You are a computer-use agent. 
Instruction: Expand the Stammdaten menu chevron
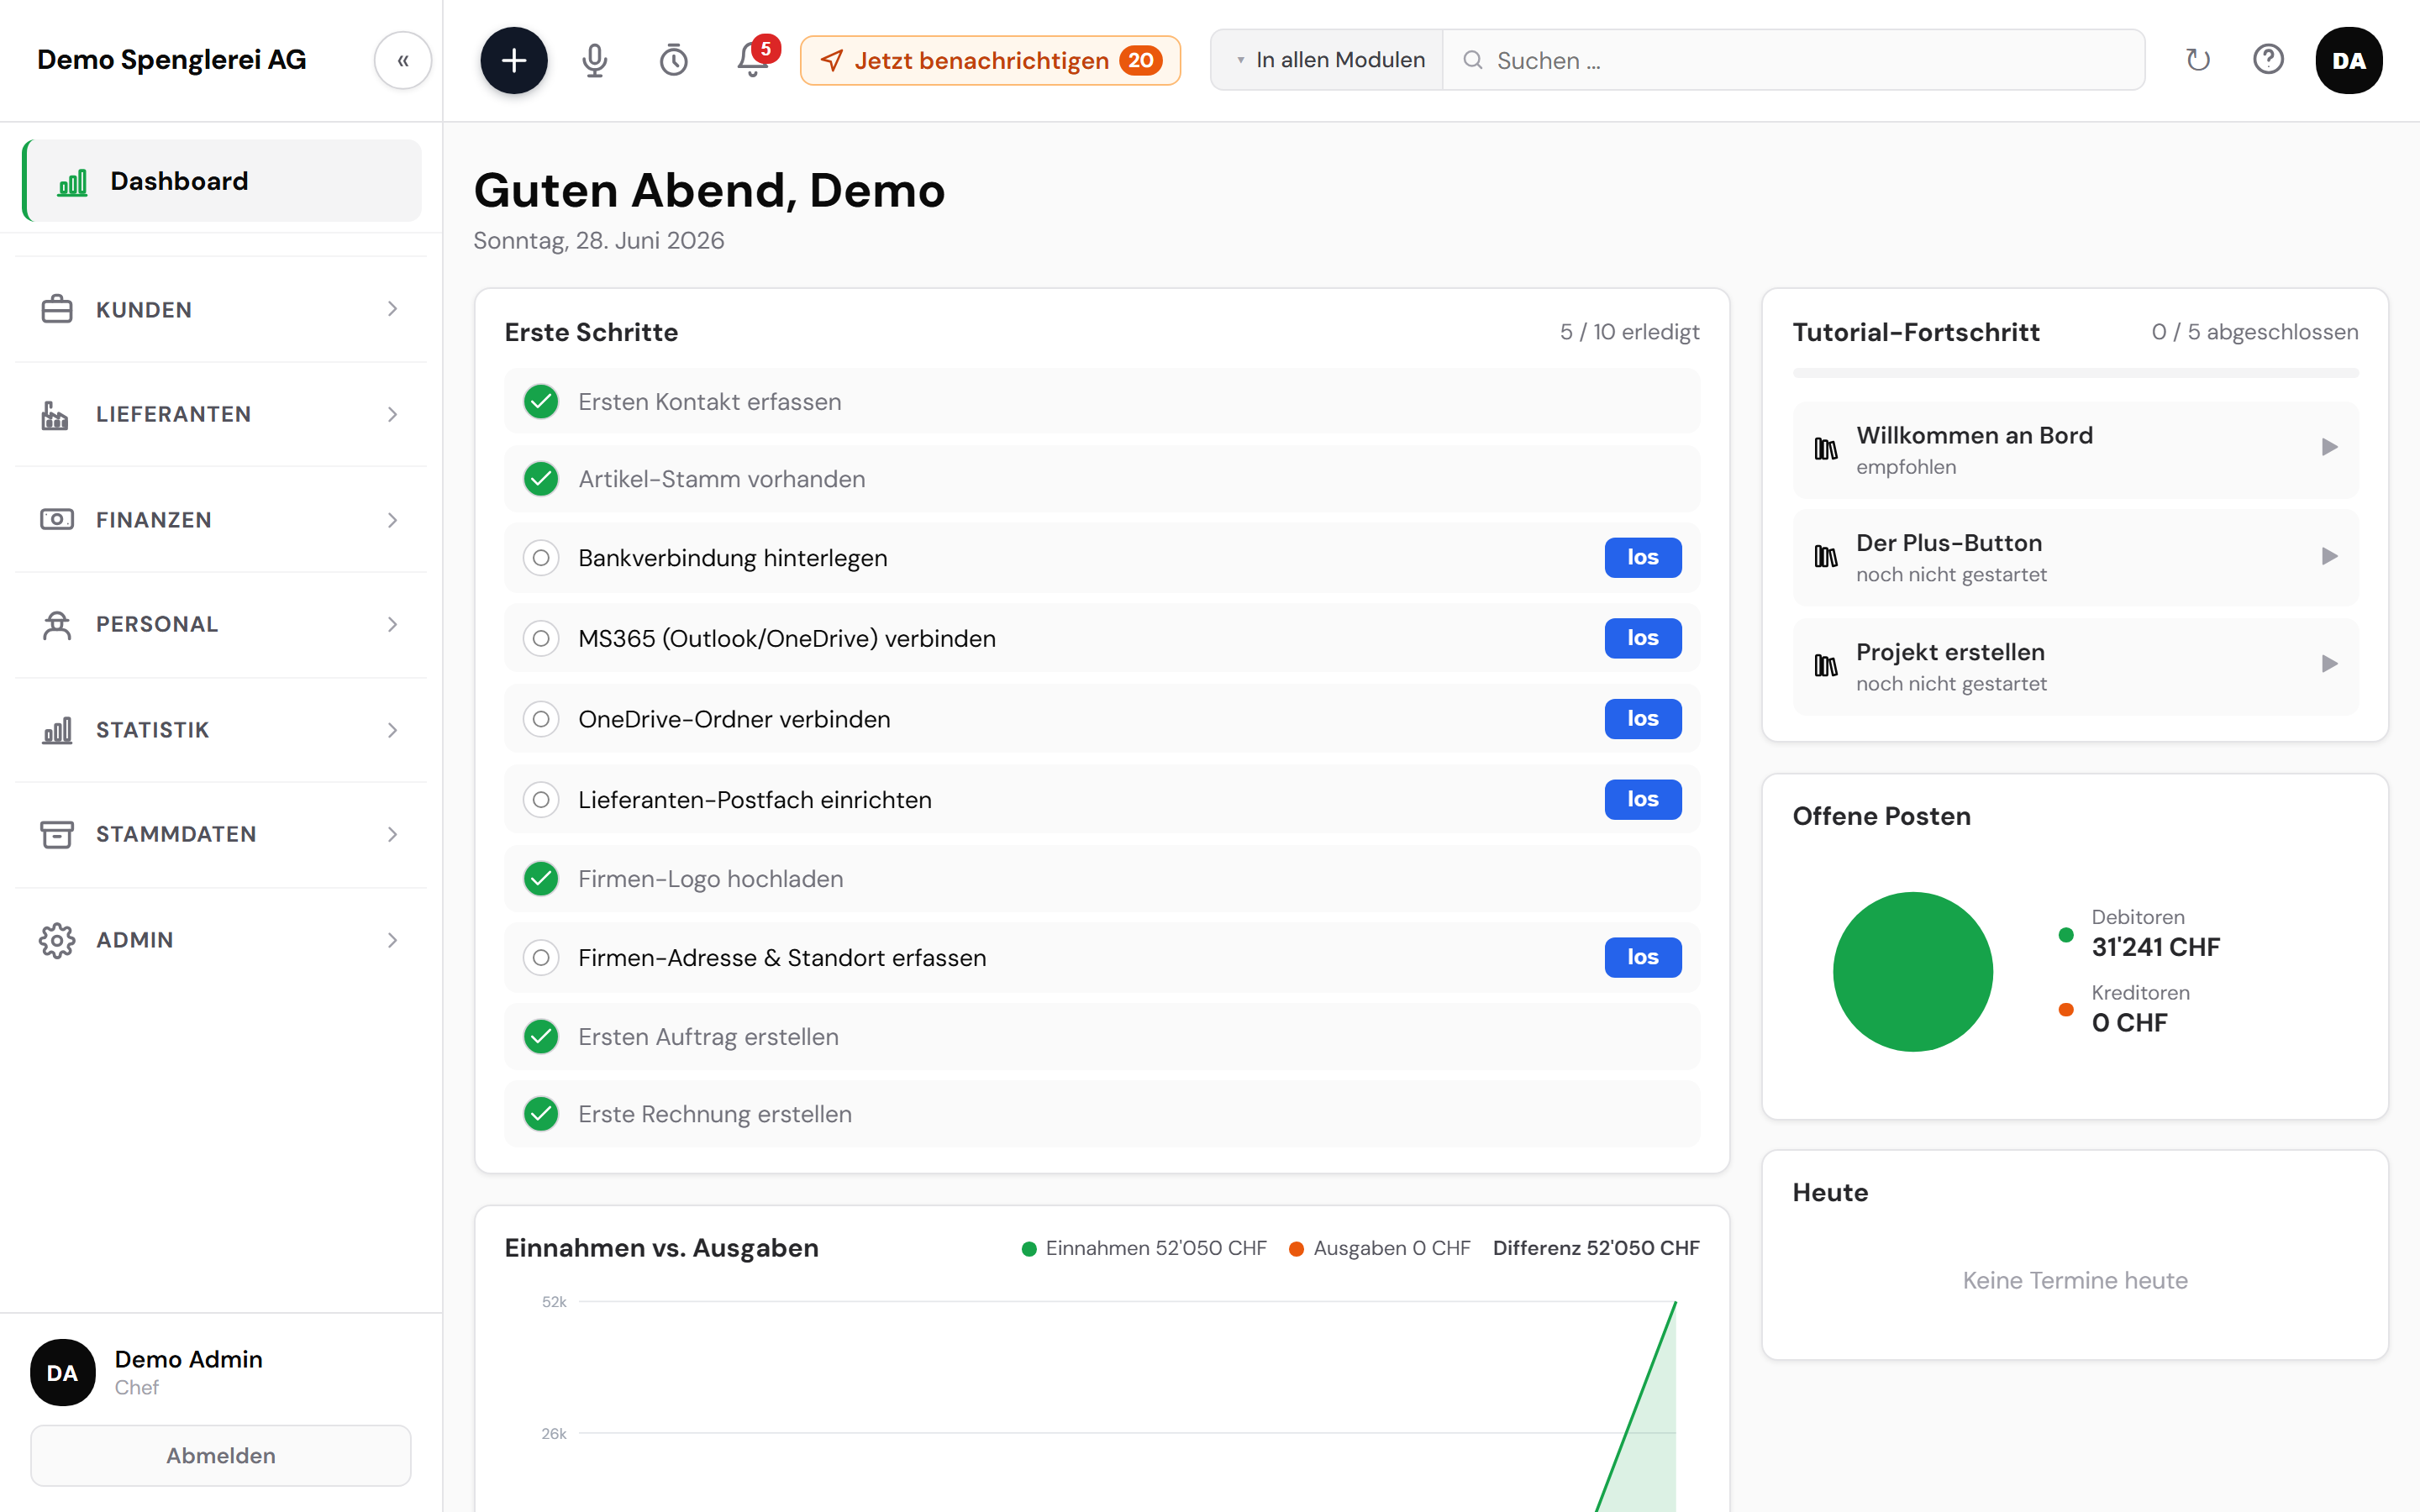tap(392, 834)
